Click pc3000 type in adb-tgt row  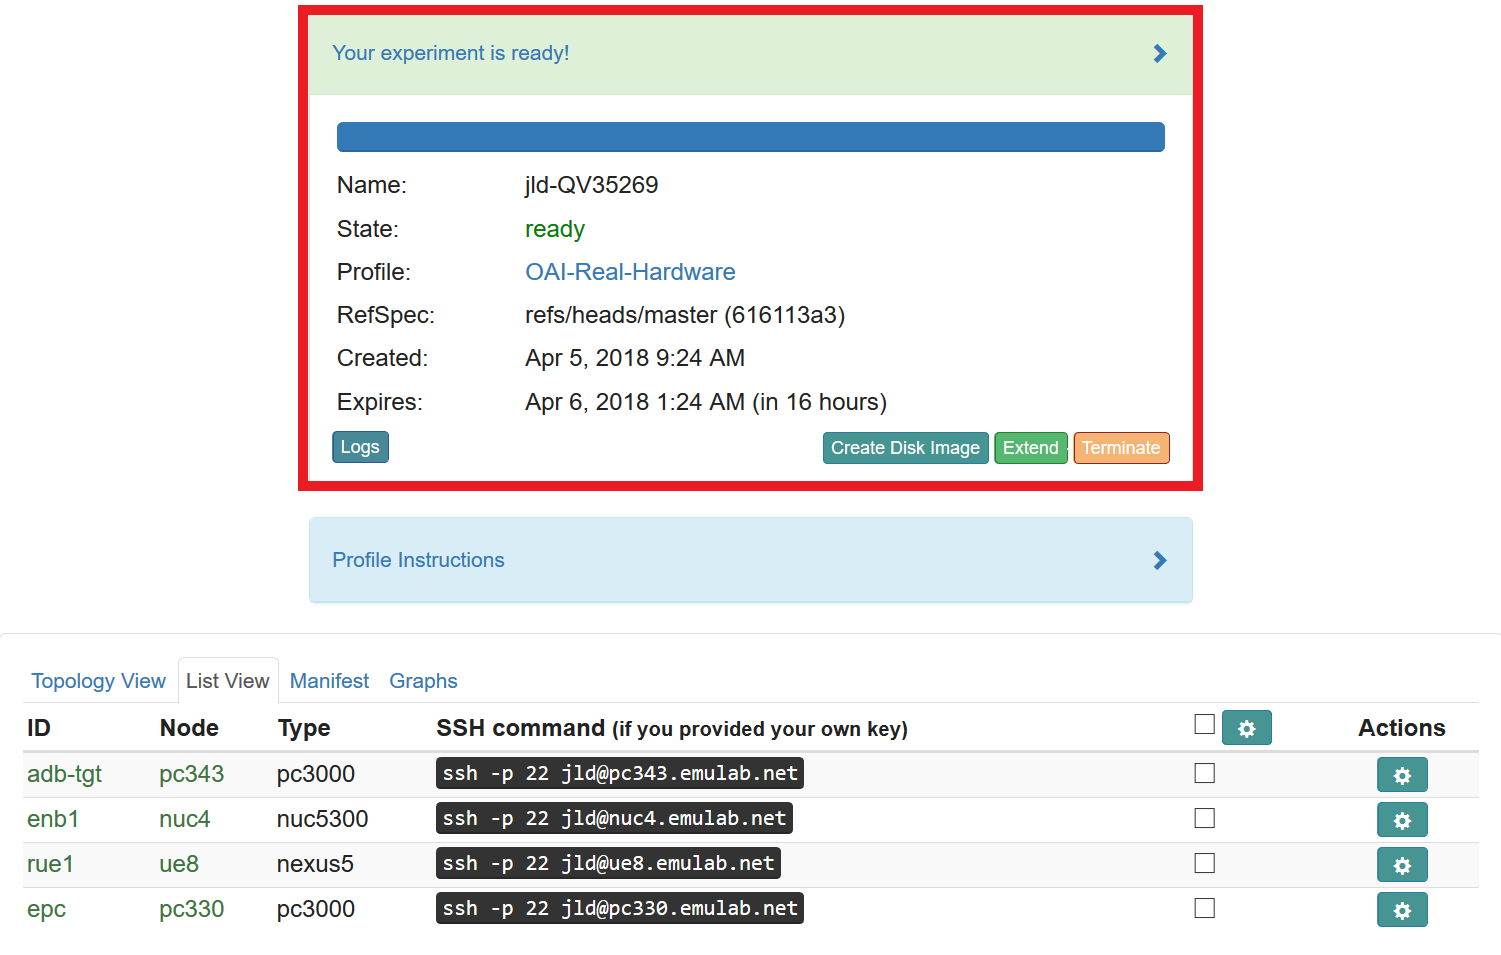pyautogui.click(x=316, y=774)
